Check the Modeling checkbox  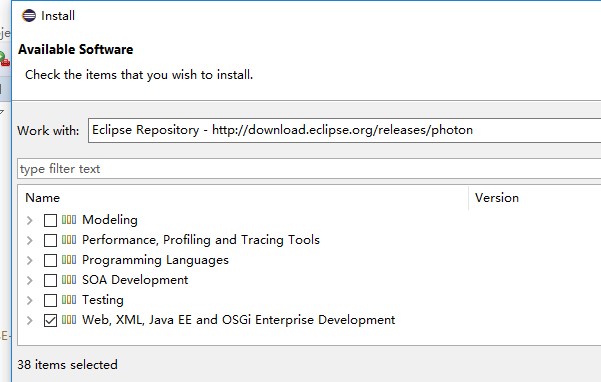point(50,220)
